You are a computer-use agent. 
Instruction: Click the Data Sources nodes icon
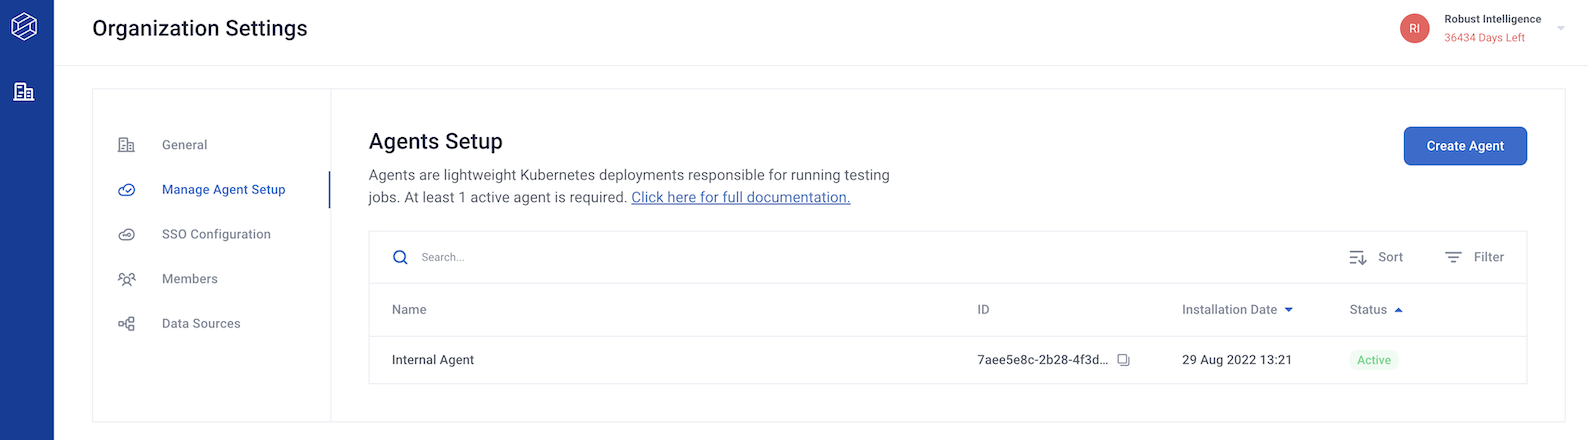(126, 324)
